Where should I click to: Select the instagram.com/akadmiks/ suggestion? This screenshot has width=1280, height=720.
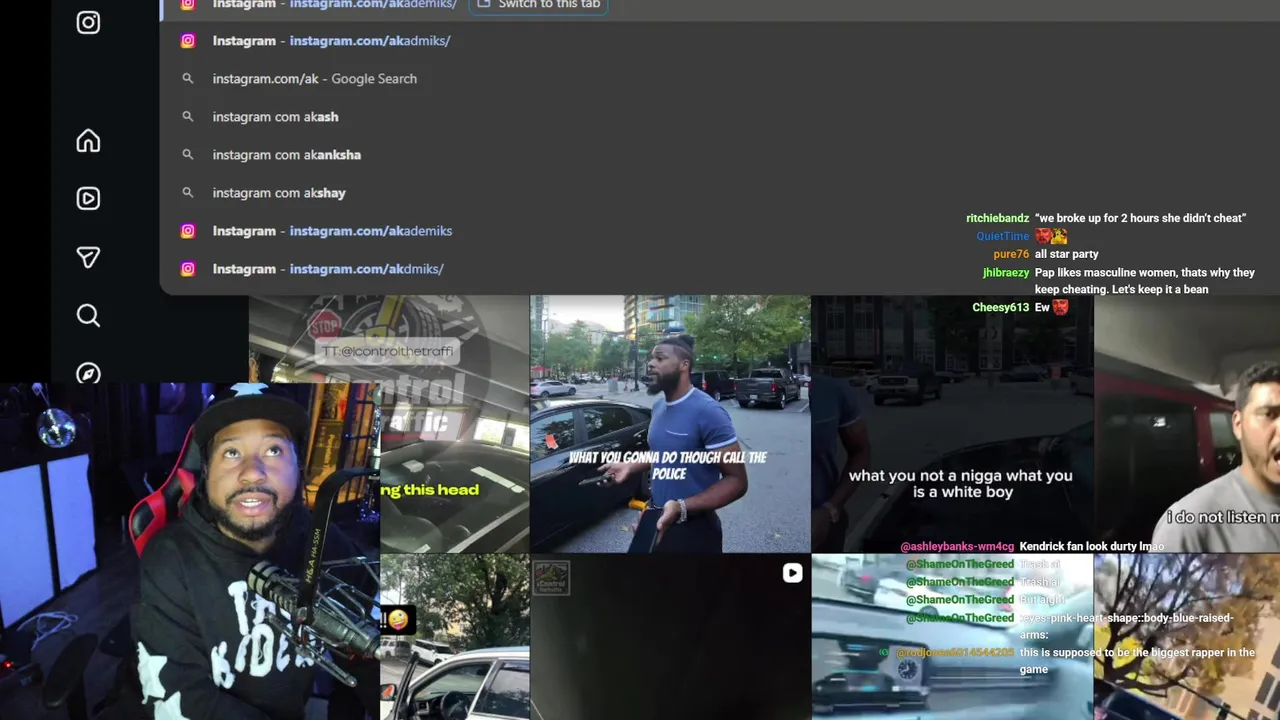[720, 41]
